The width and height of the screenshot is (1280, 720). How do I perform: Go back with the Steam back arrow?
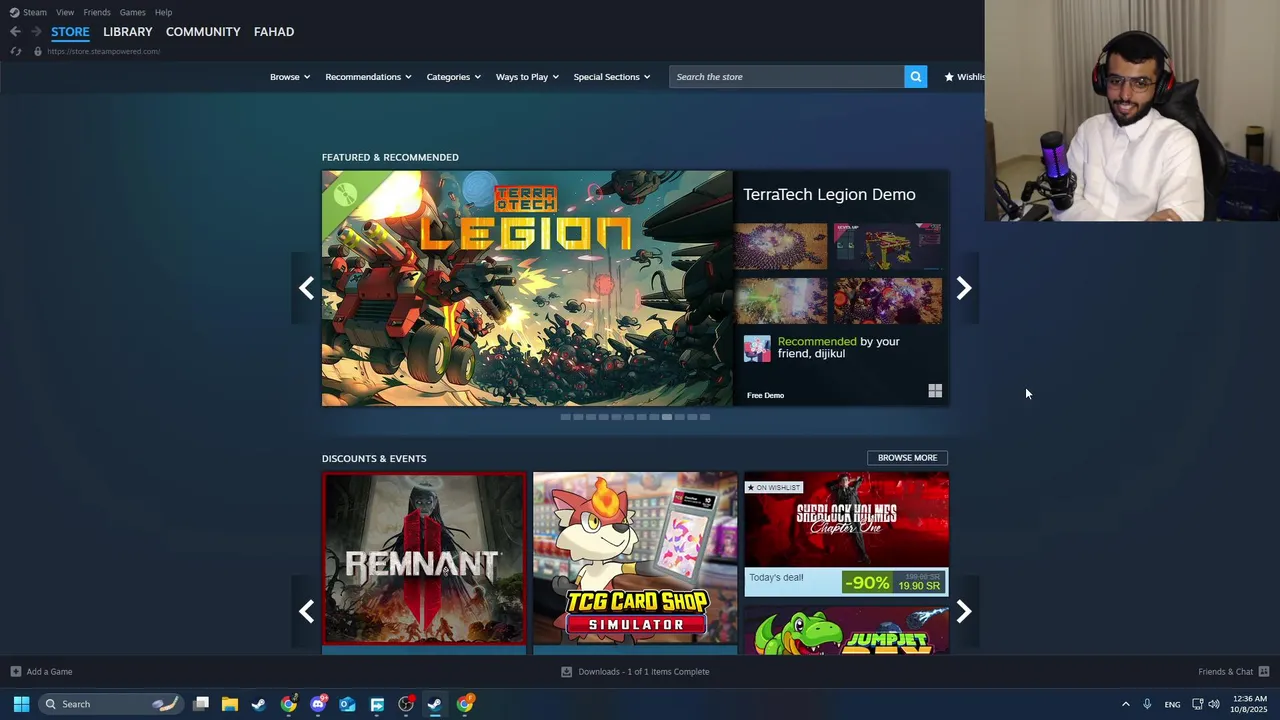click(15, 32)
